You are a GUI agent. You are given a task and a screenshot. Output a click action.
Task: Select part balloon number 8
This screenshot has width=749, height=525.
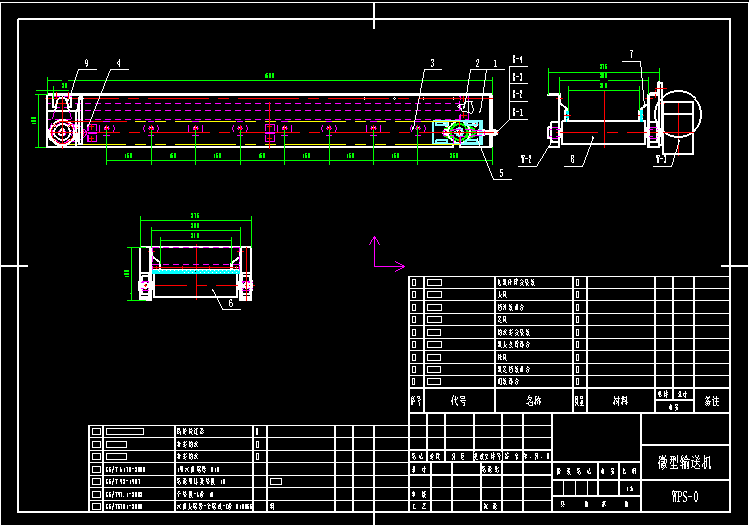click(572, 159)
